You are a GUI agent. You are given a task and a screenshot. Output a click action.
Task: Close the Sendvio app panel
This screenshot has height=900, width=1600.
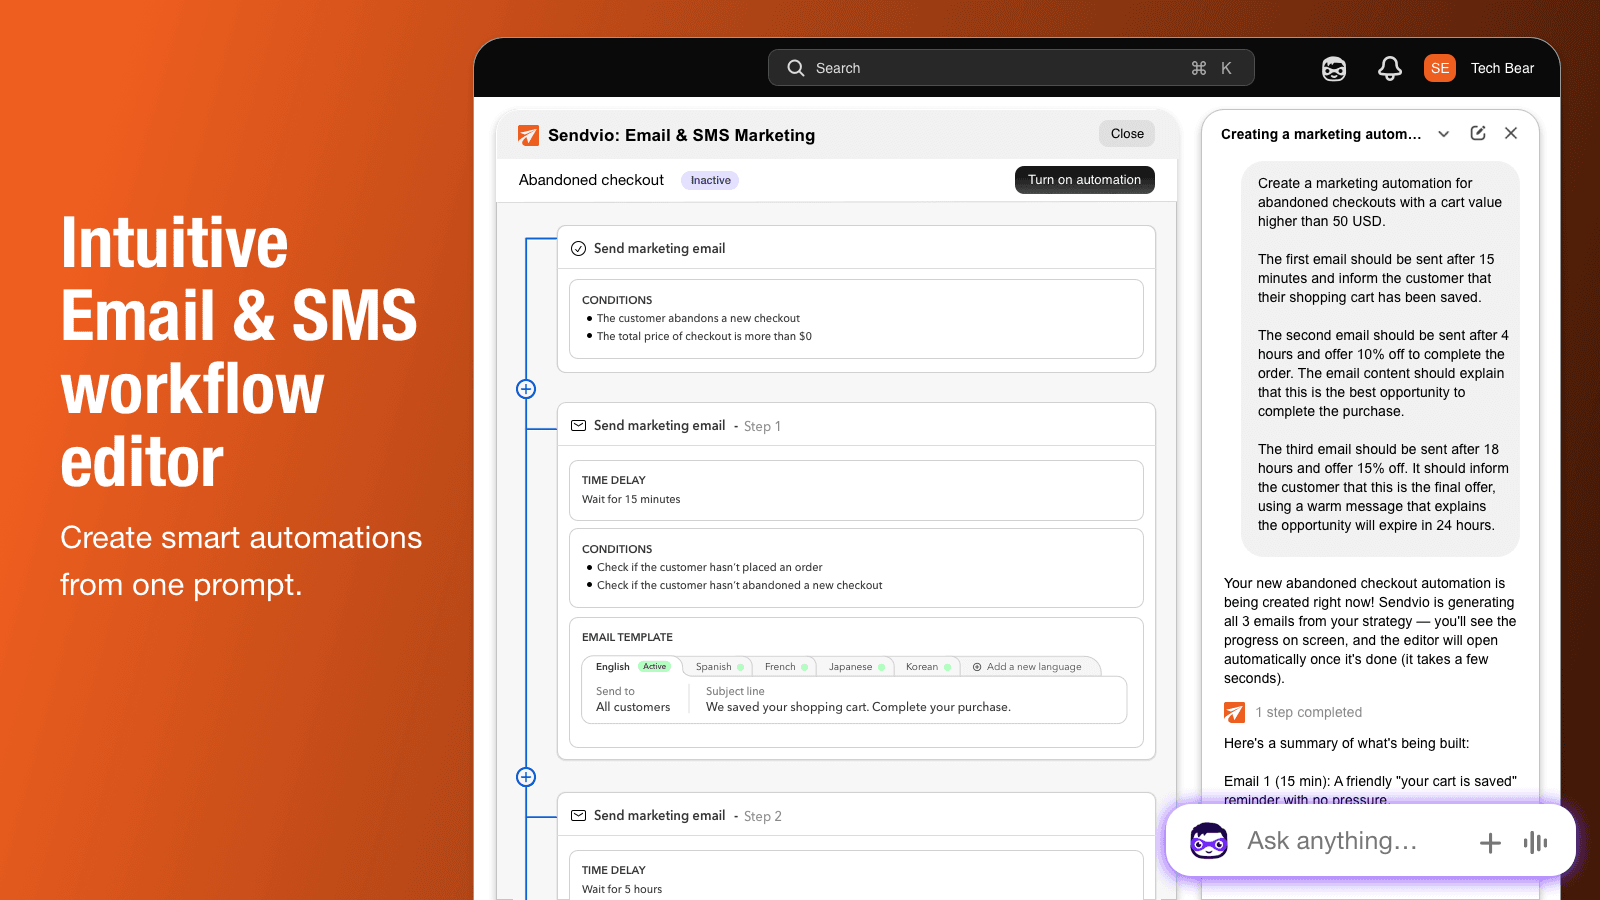(x=1127, y=134)
